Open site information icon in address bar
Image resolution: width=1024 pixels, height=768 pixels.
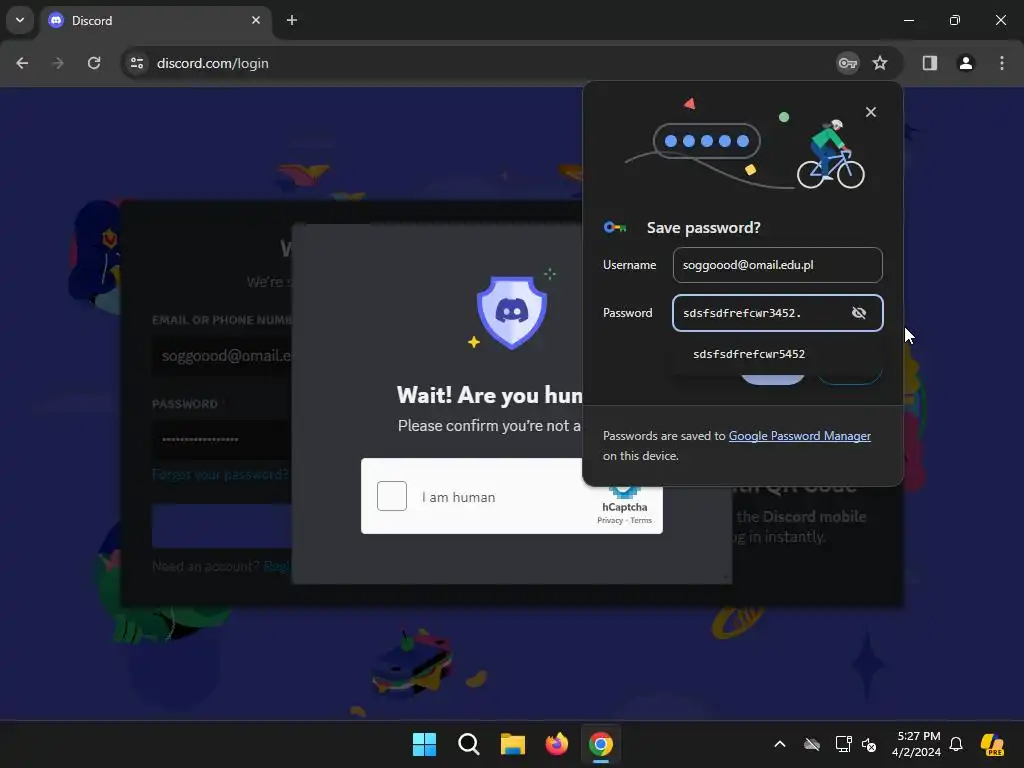coord(137,63)
